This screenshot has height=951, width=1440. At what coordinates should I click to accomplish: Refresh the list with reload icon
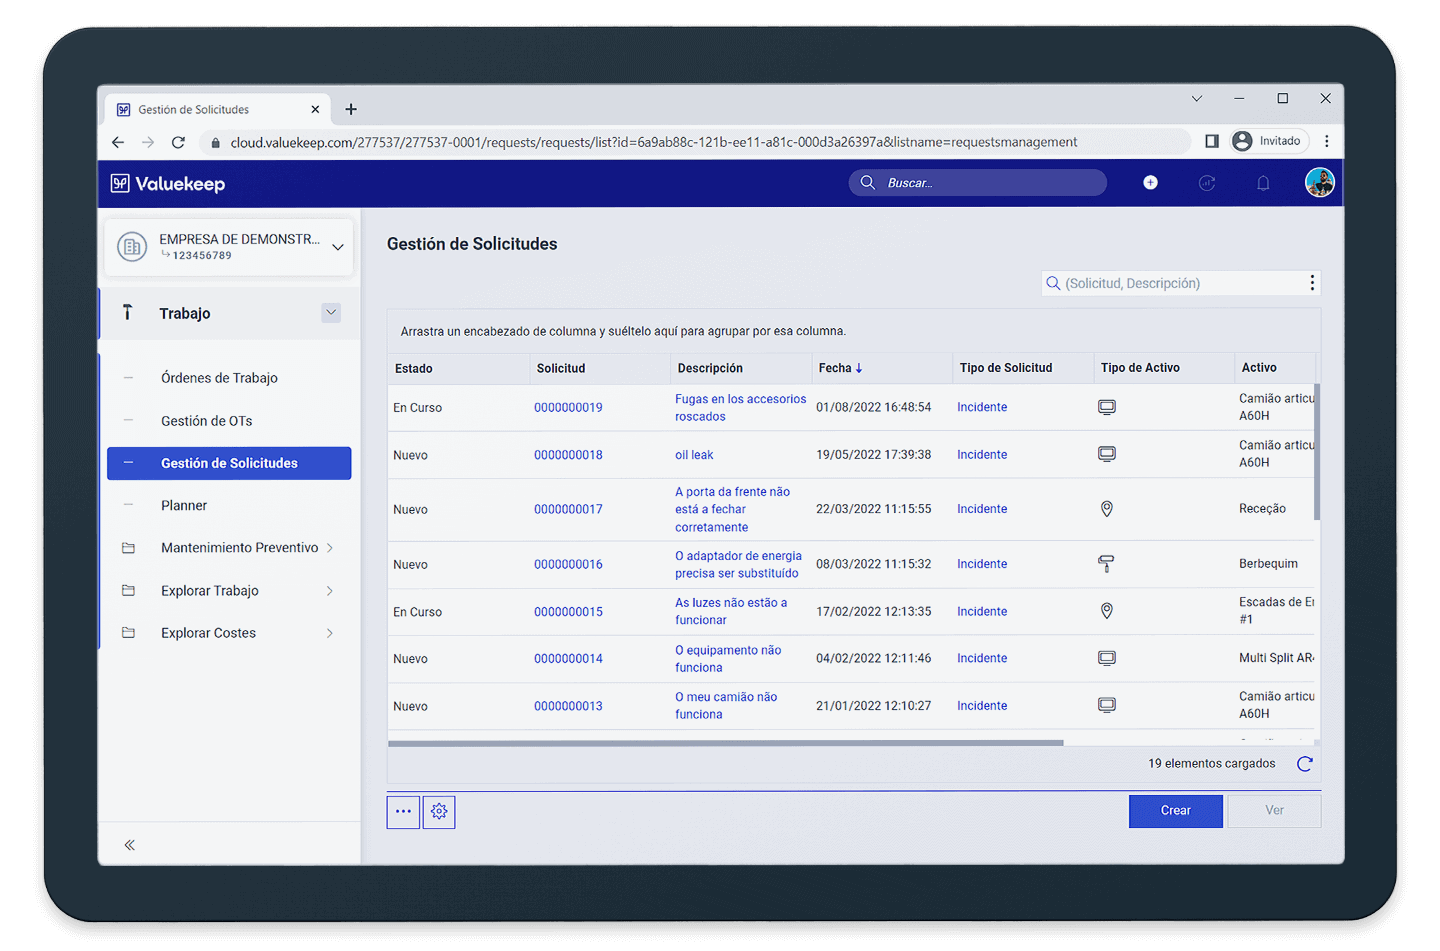(1304, 764)
